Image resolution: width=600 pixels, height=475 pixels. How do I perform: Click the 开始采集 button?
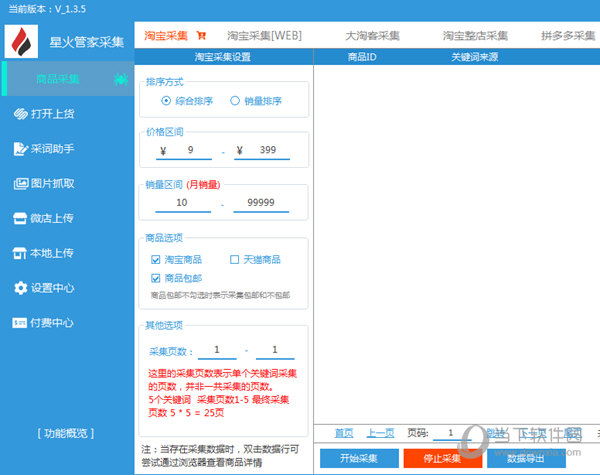pos(359,458)
